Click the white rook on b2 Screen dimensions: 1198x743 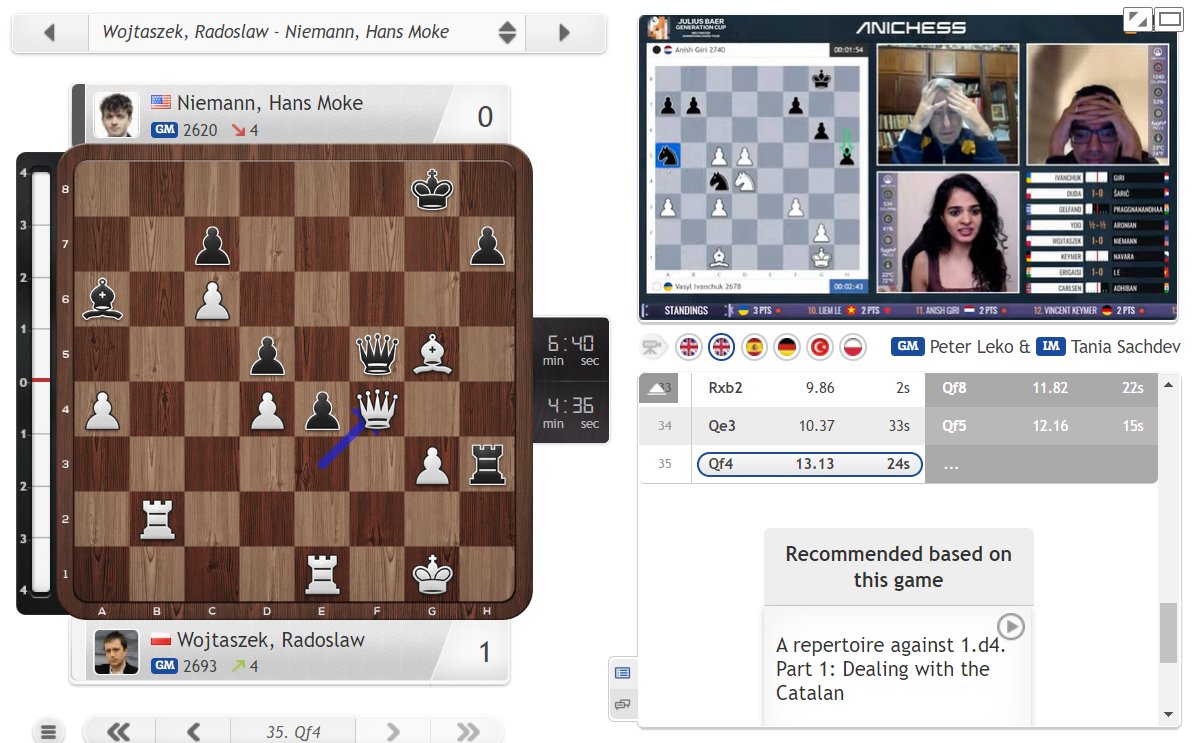(157, 519)
